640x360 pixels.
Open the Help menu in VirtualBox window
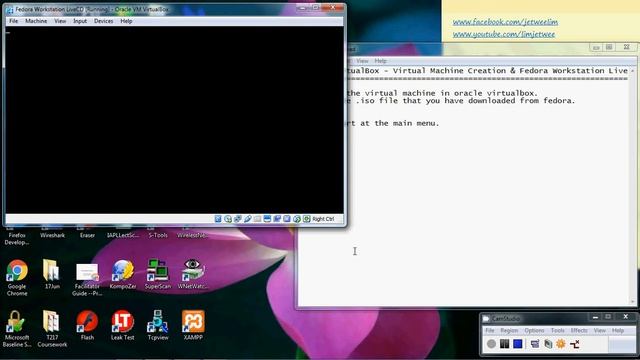click(126, 21)
